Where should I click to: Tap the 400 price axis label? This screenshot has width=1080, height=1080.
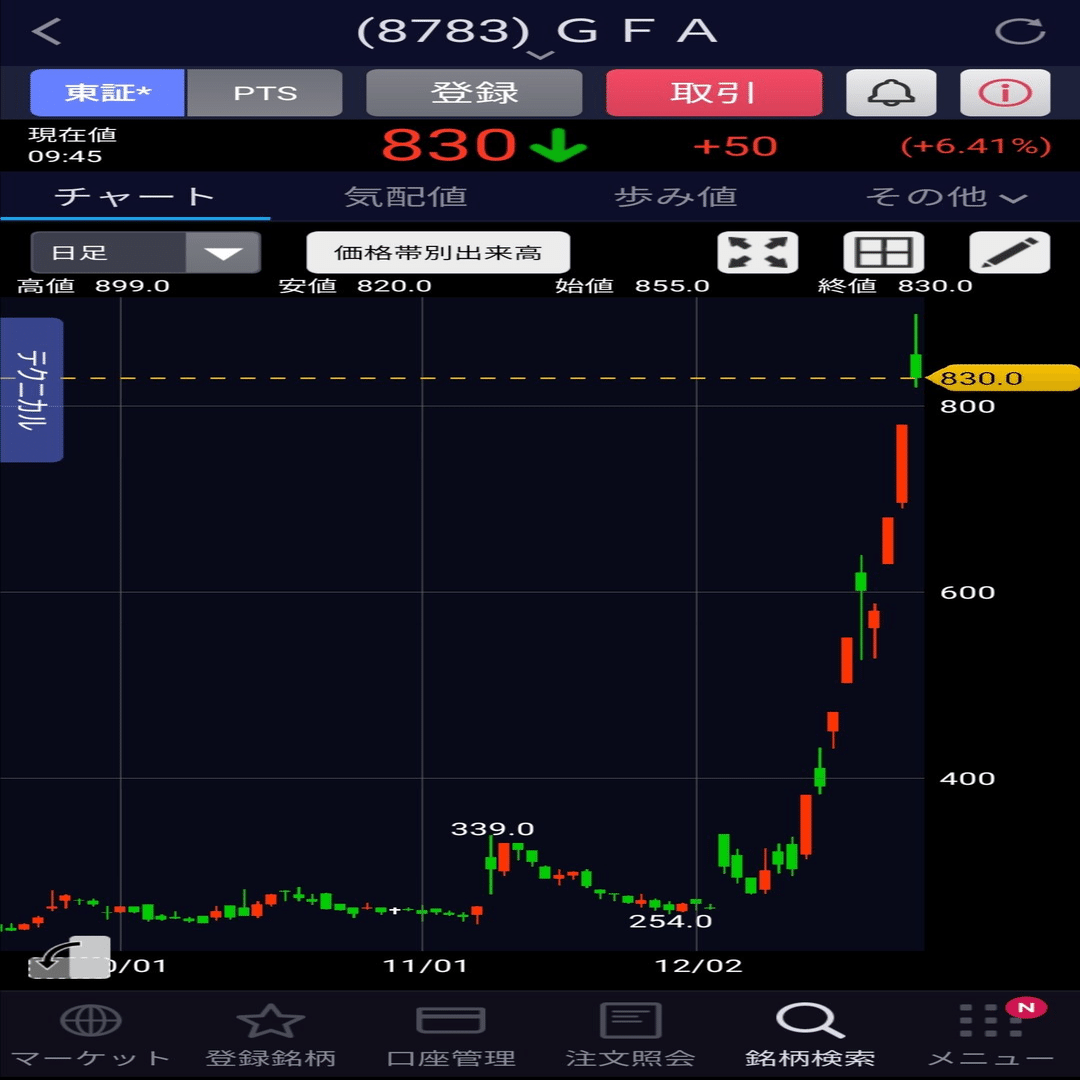967,778
